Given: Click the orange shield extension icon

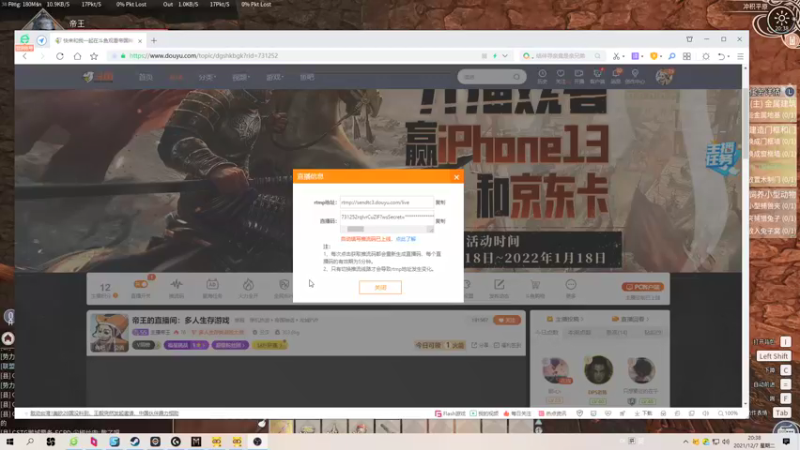Looking at the screenshot, I should 654,56.
